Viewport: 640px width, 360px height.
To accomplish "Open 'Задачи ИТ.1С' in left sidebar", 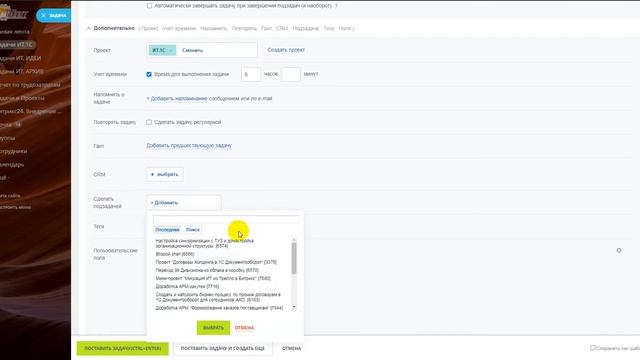I will pyautogui.click(x=16, y=44).
